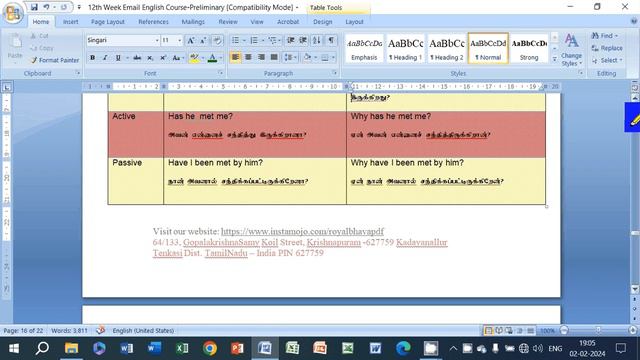Switch to Draft view
The width and height of the screenshot is (640, 360).
[x=530, y=330]
